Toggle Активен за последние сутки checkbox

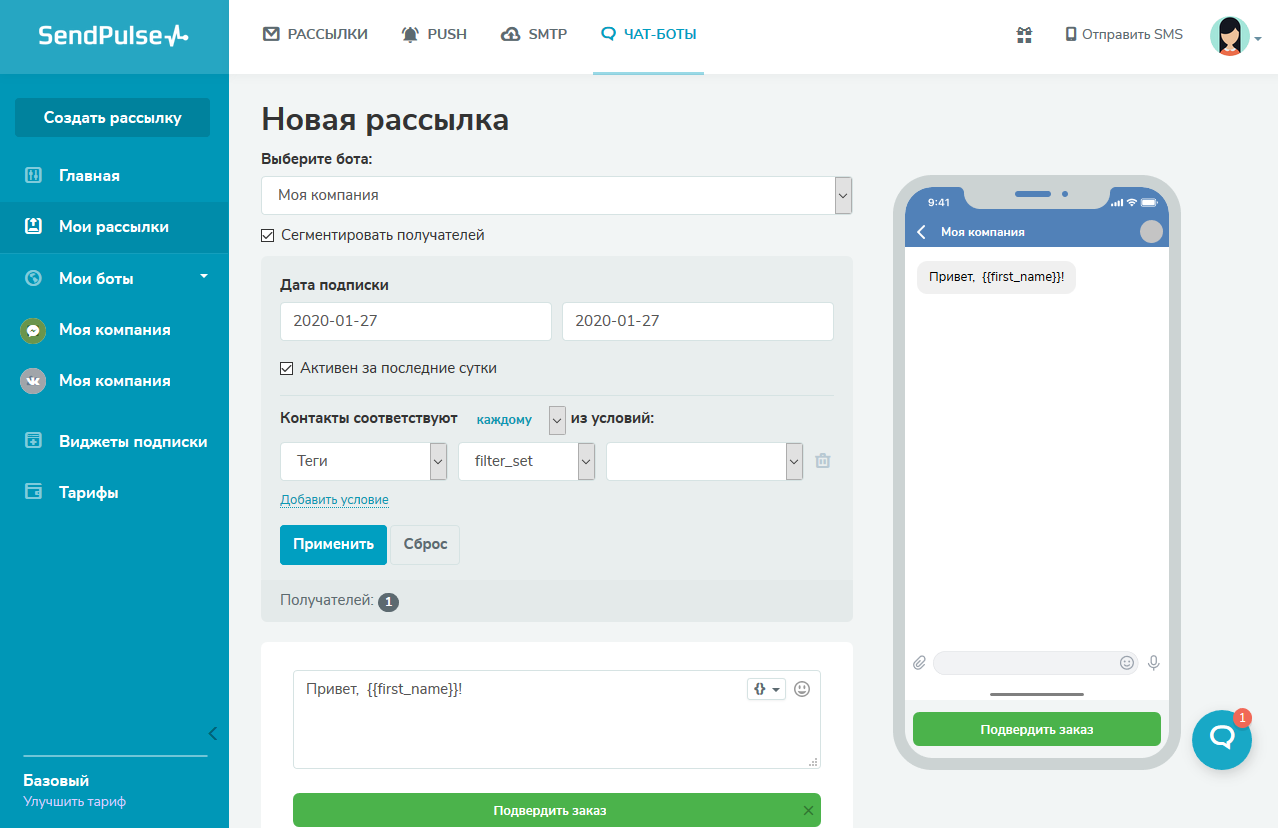287,369
